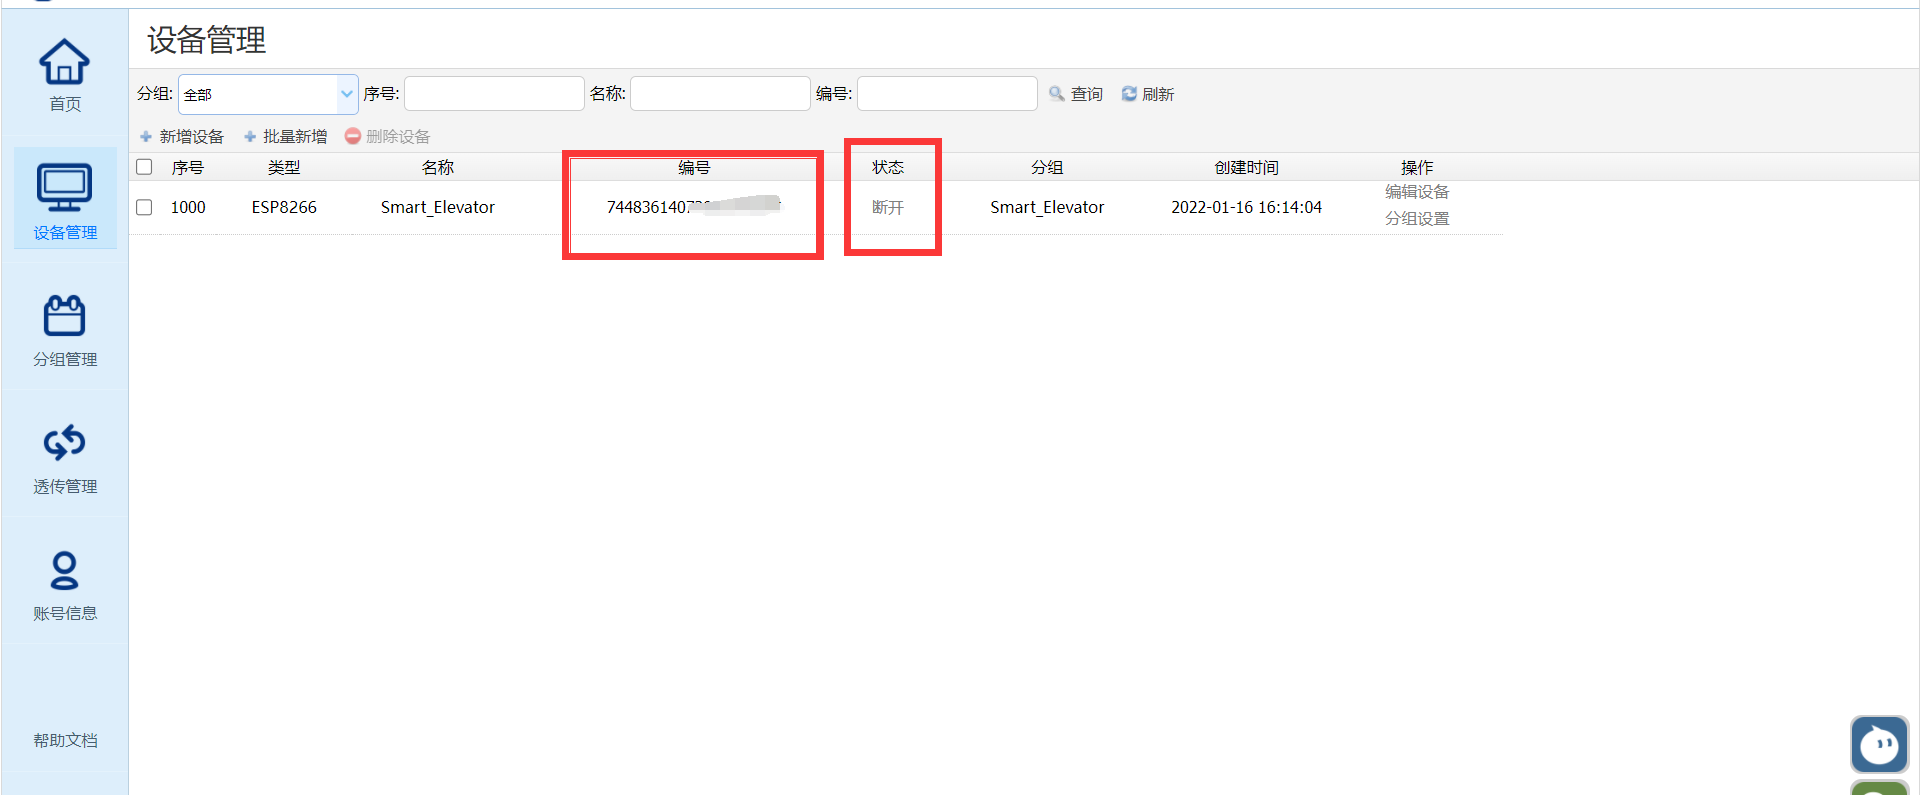The width and height of the screenshot is (1920, 795).
Task: Click 批量新增 button label
Action: (x=295, y=137)
